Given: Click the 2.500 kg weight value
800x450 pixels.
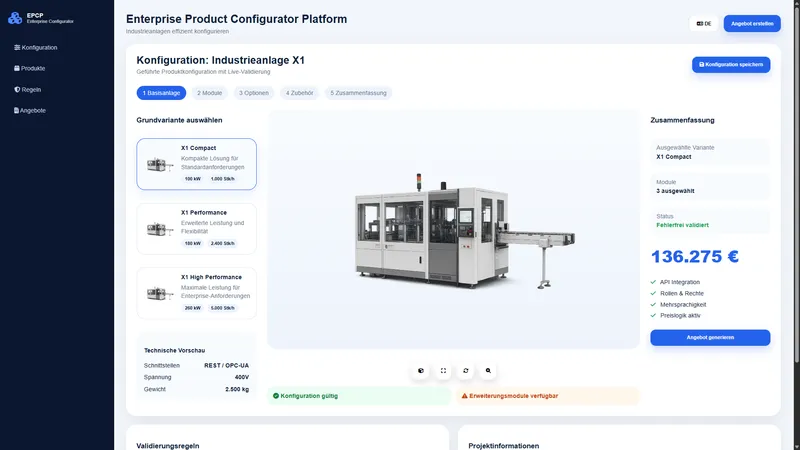Looking at the screenshot, I should pyautogui.click(x=237, y=389).
